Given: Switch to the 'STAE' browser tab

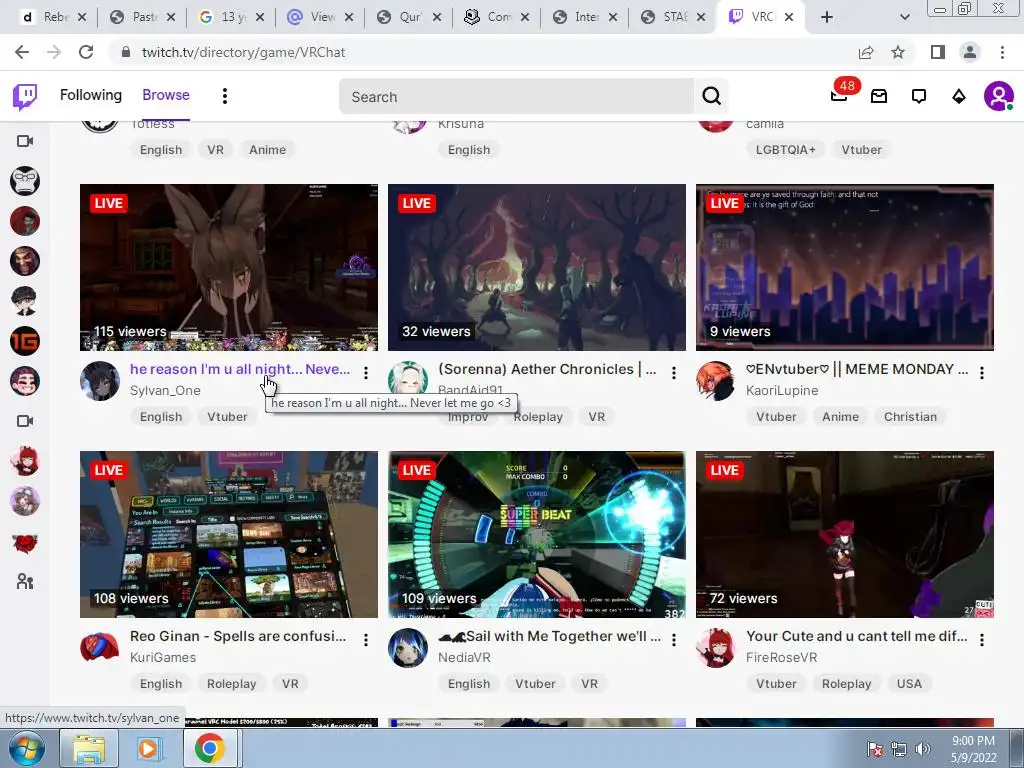Looking at the screenshot, I should pyautogui.click(x=673, y=17).
